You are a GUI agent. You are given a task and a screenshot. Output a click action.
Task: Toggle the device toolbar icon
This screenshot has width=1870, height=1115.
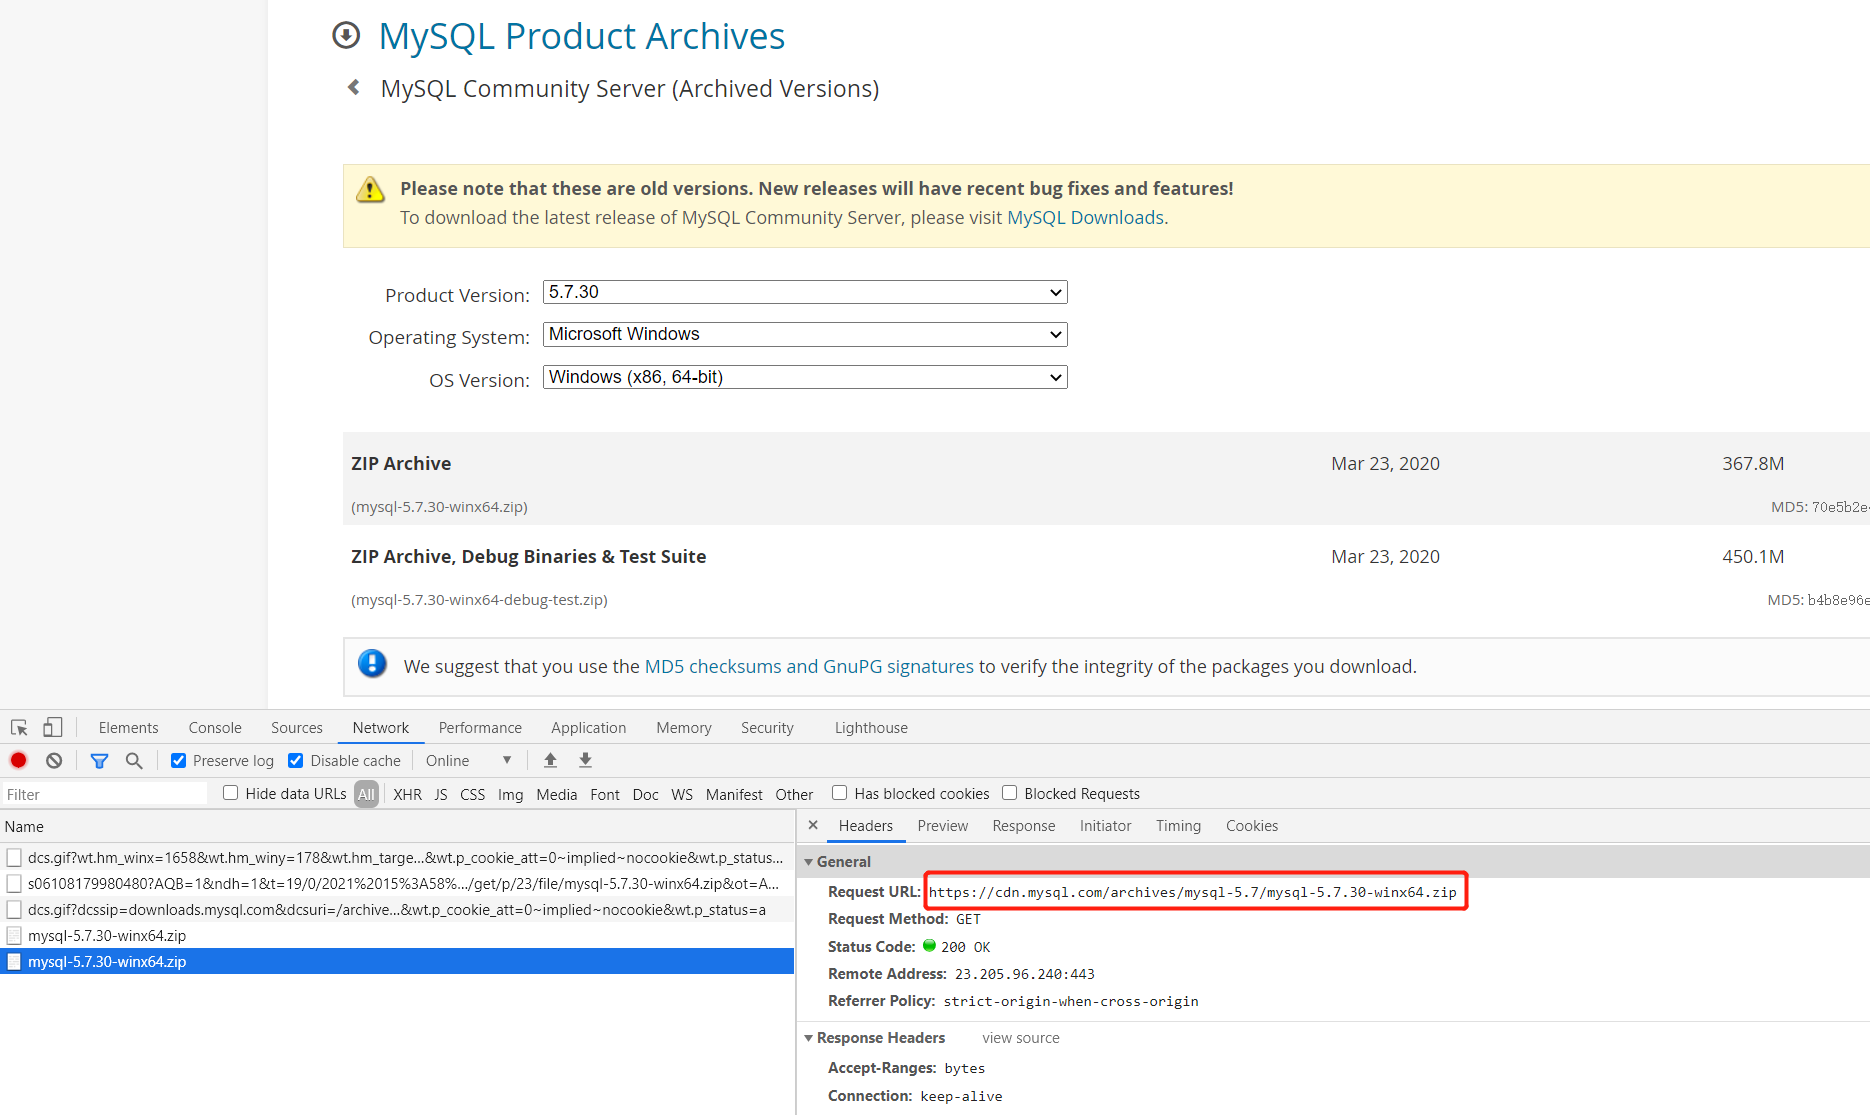tap(53, 728)
